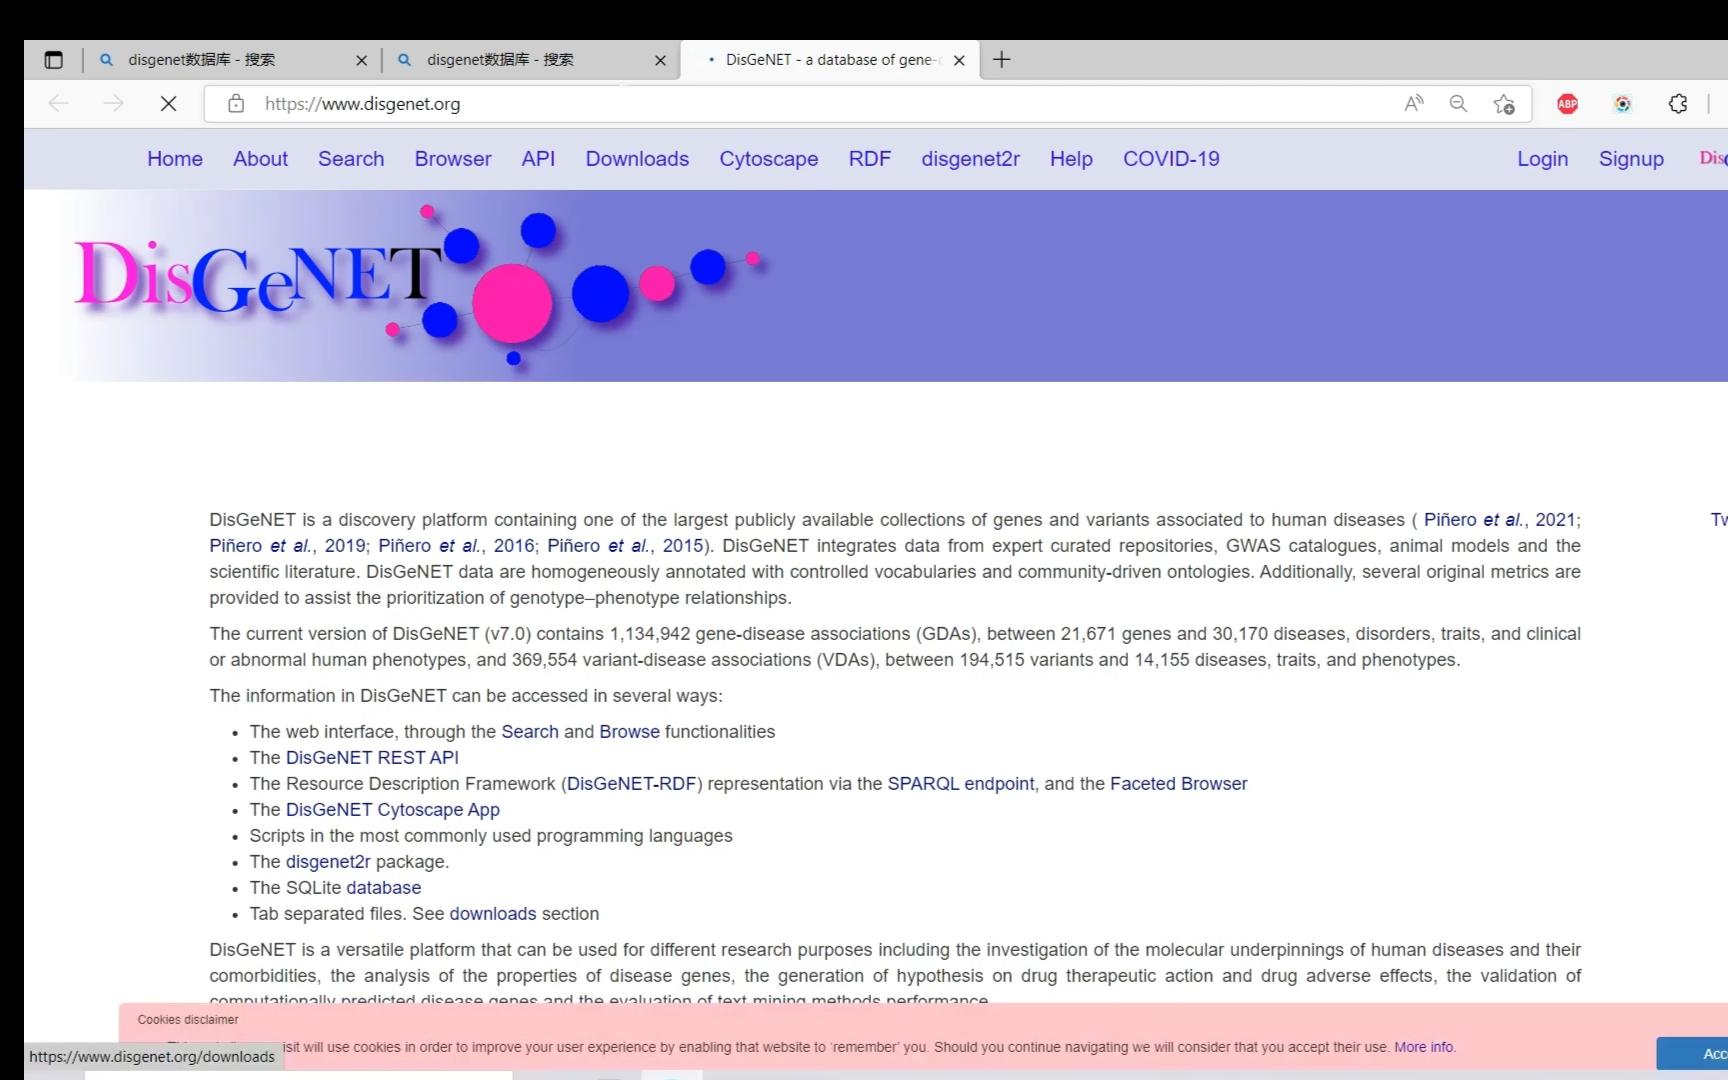Screen dimensions: 1728x1080
Task: Open the COVID-19 menu item
Action: tap(1171, 159)
